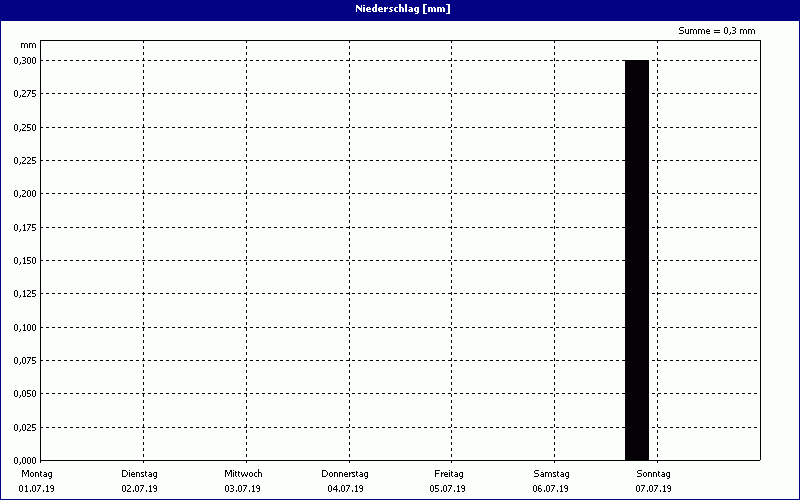Select the Summe = 0,3 mm label
Image resolution: width=800 pixels, height=500 pixels.
coord(717,31)
